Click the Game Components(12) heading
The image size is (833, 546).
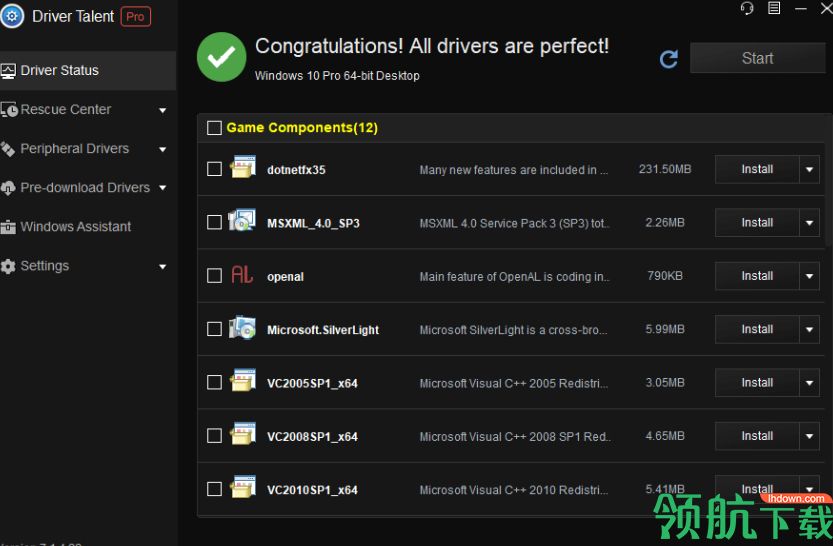click(302, 128)
